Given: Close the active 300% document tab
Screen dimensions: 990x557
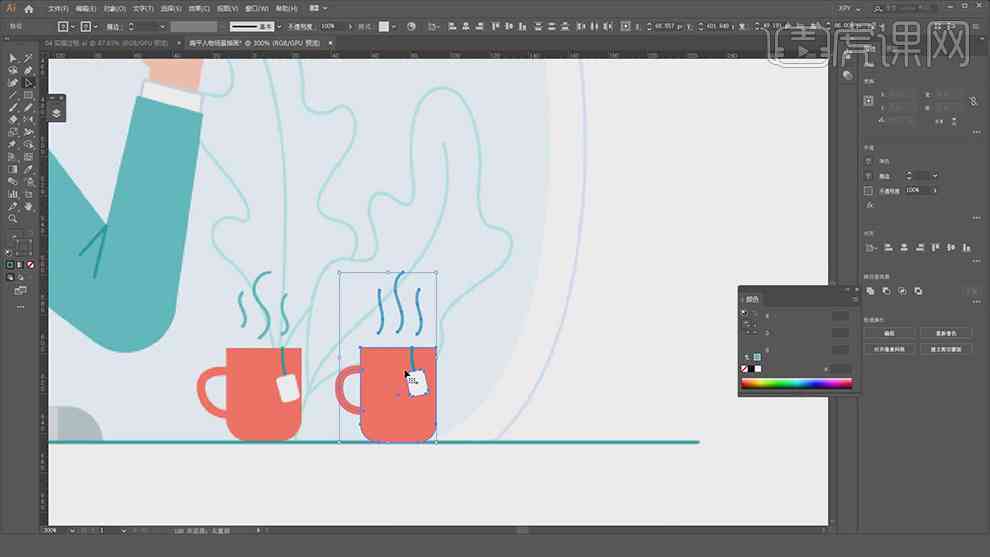Looking at the screenshot, I should click(330, 43).
